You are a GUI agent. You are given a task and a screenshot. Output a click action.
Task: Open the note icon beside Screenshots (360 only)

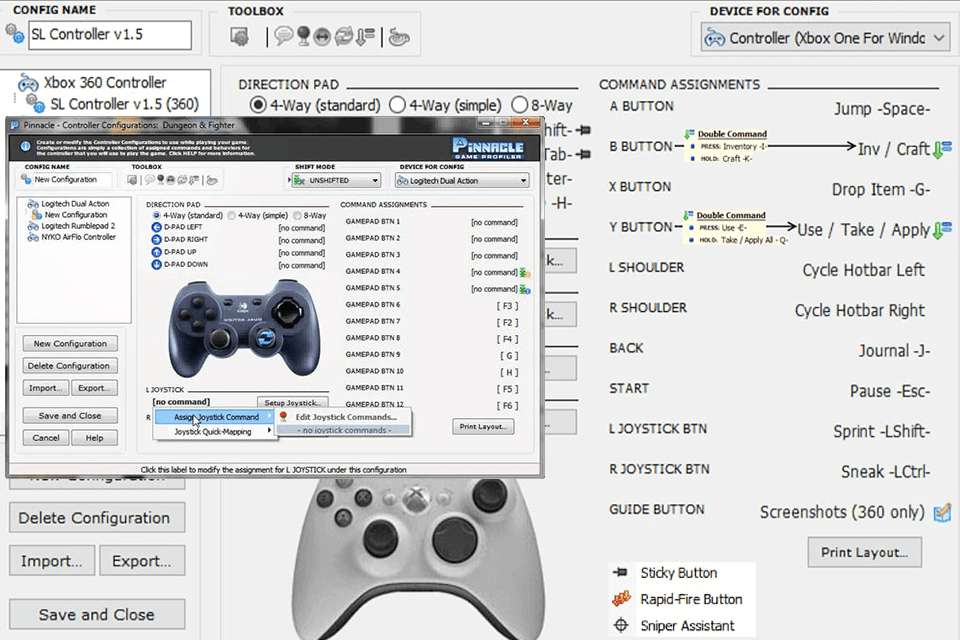(942, 512)
